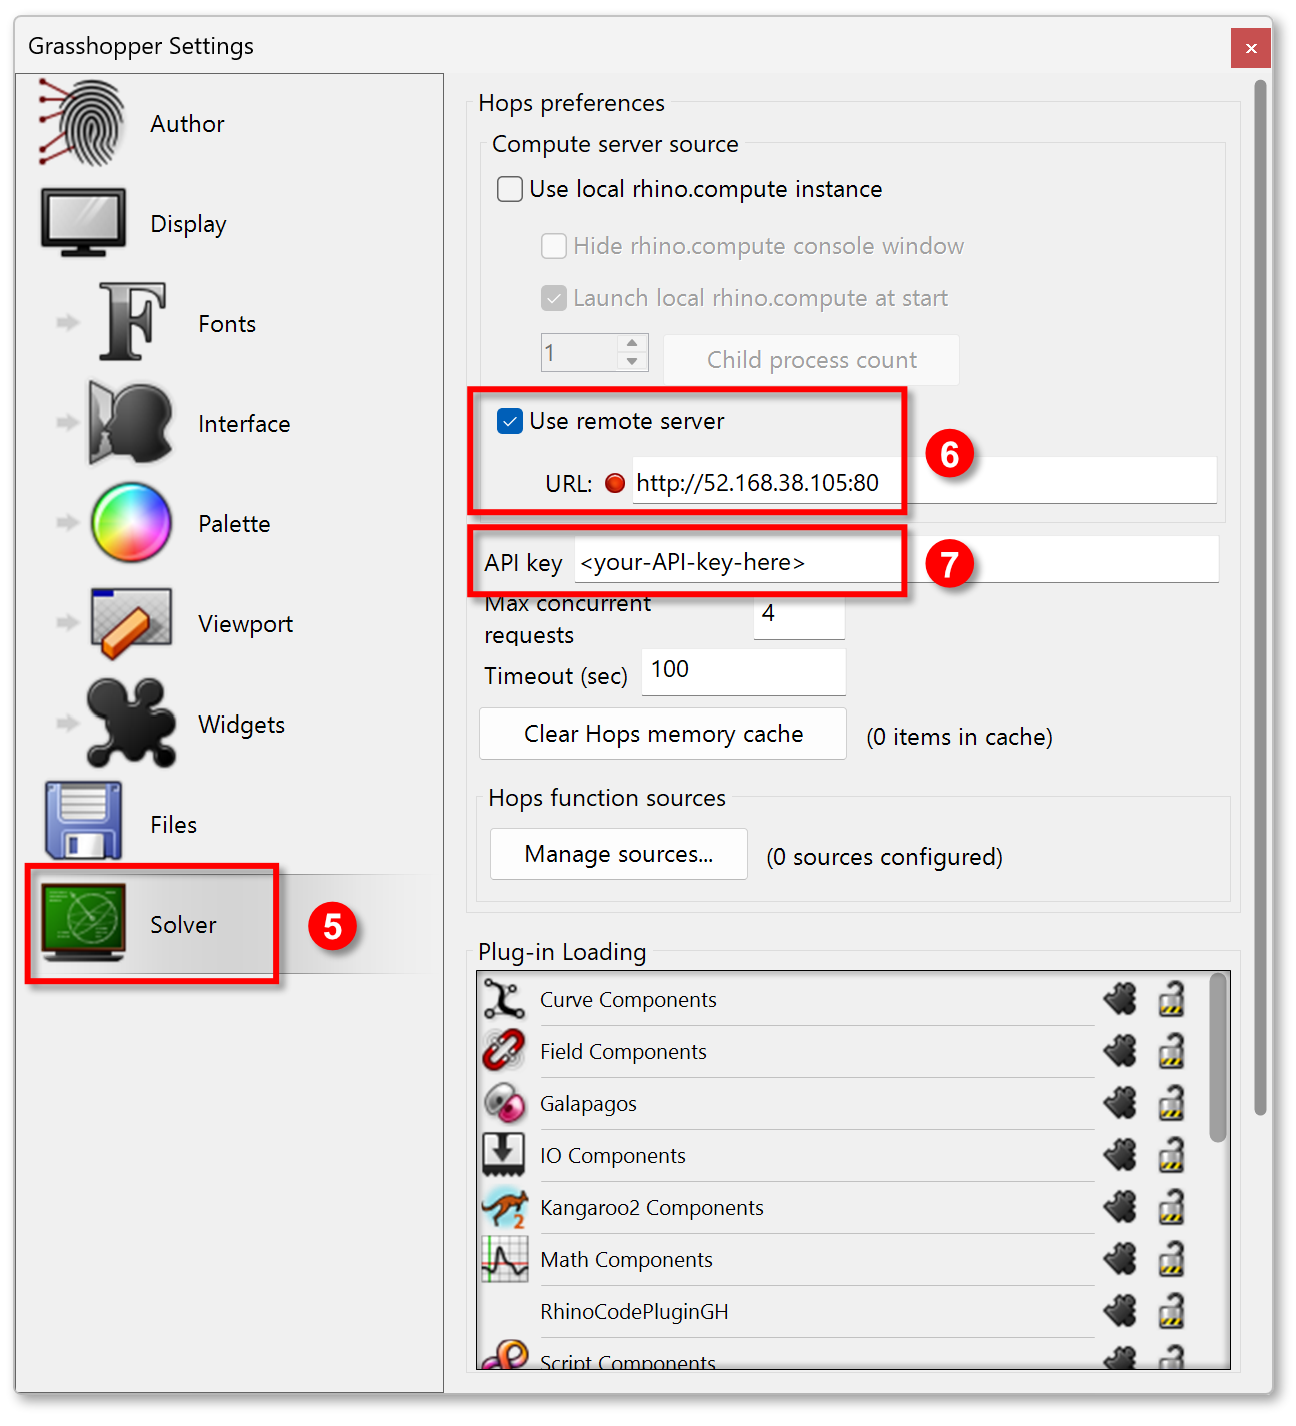The image size is (1296, 1426).
Task: Open Author settings via the fingerprint icon
Action: 82,123
